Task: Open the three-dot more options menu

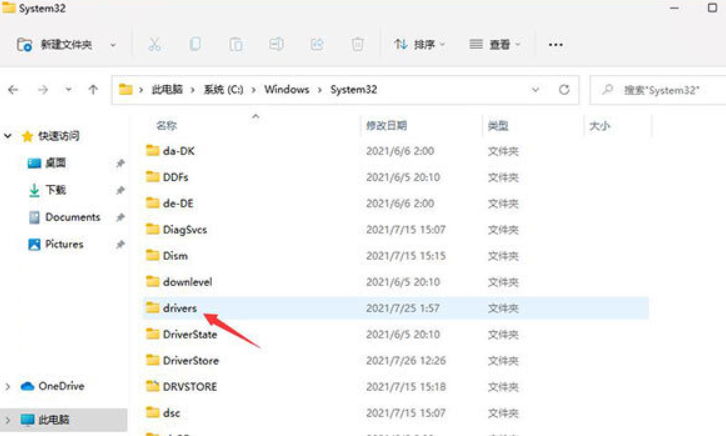Action: click(556, 45)
